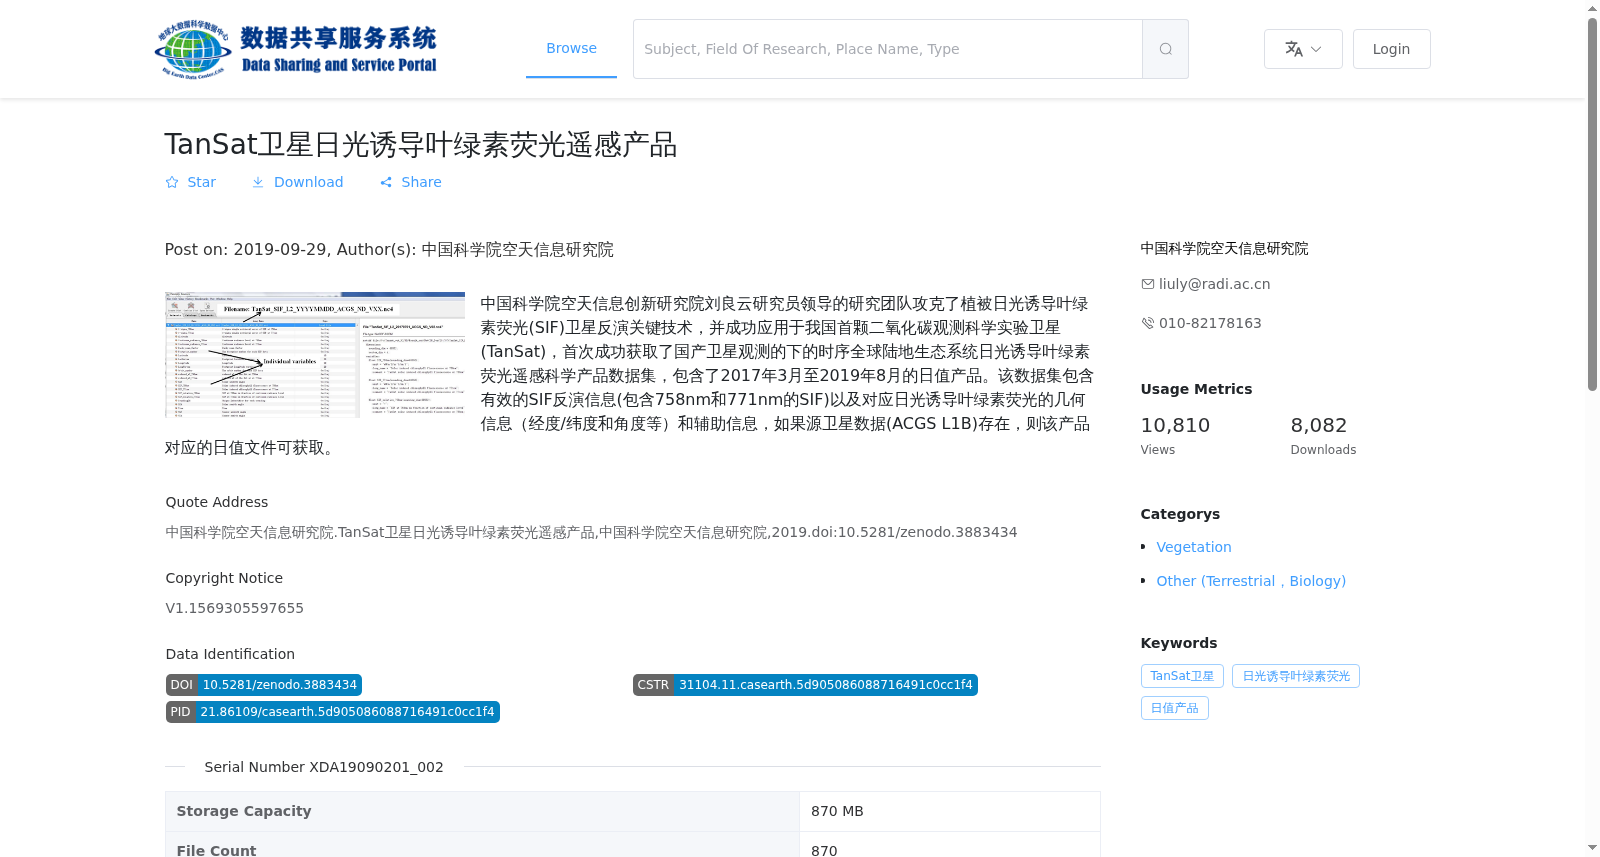Select Serial Number XDA19090201_002 text
The height and width of the screenshot is (857, 1600).
coord(324,767)
